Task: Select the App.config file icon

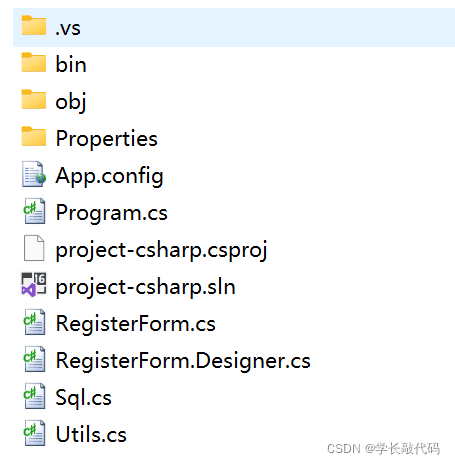Action: click(34, 174)
